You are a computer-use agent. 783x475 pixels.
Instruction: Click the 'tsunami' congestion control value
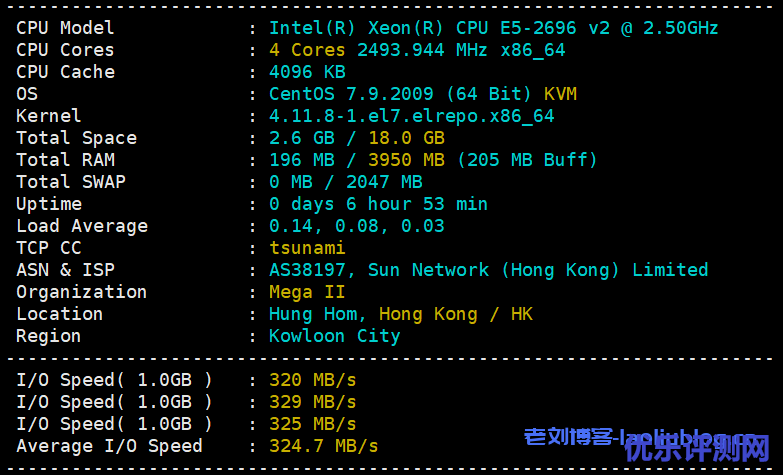coord(307,248)
